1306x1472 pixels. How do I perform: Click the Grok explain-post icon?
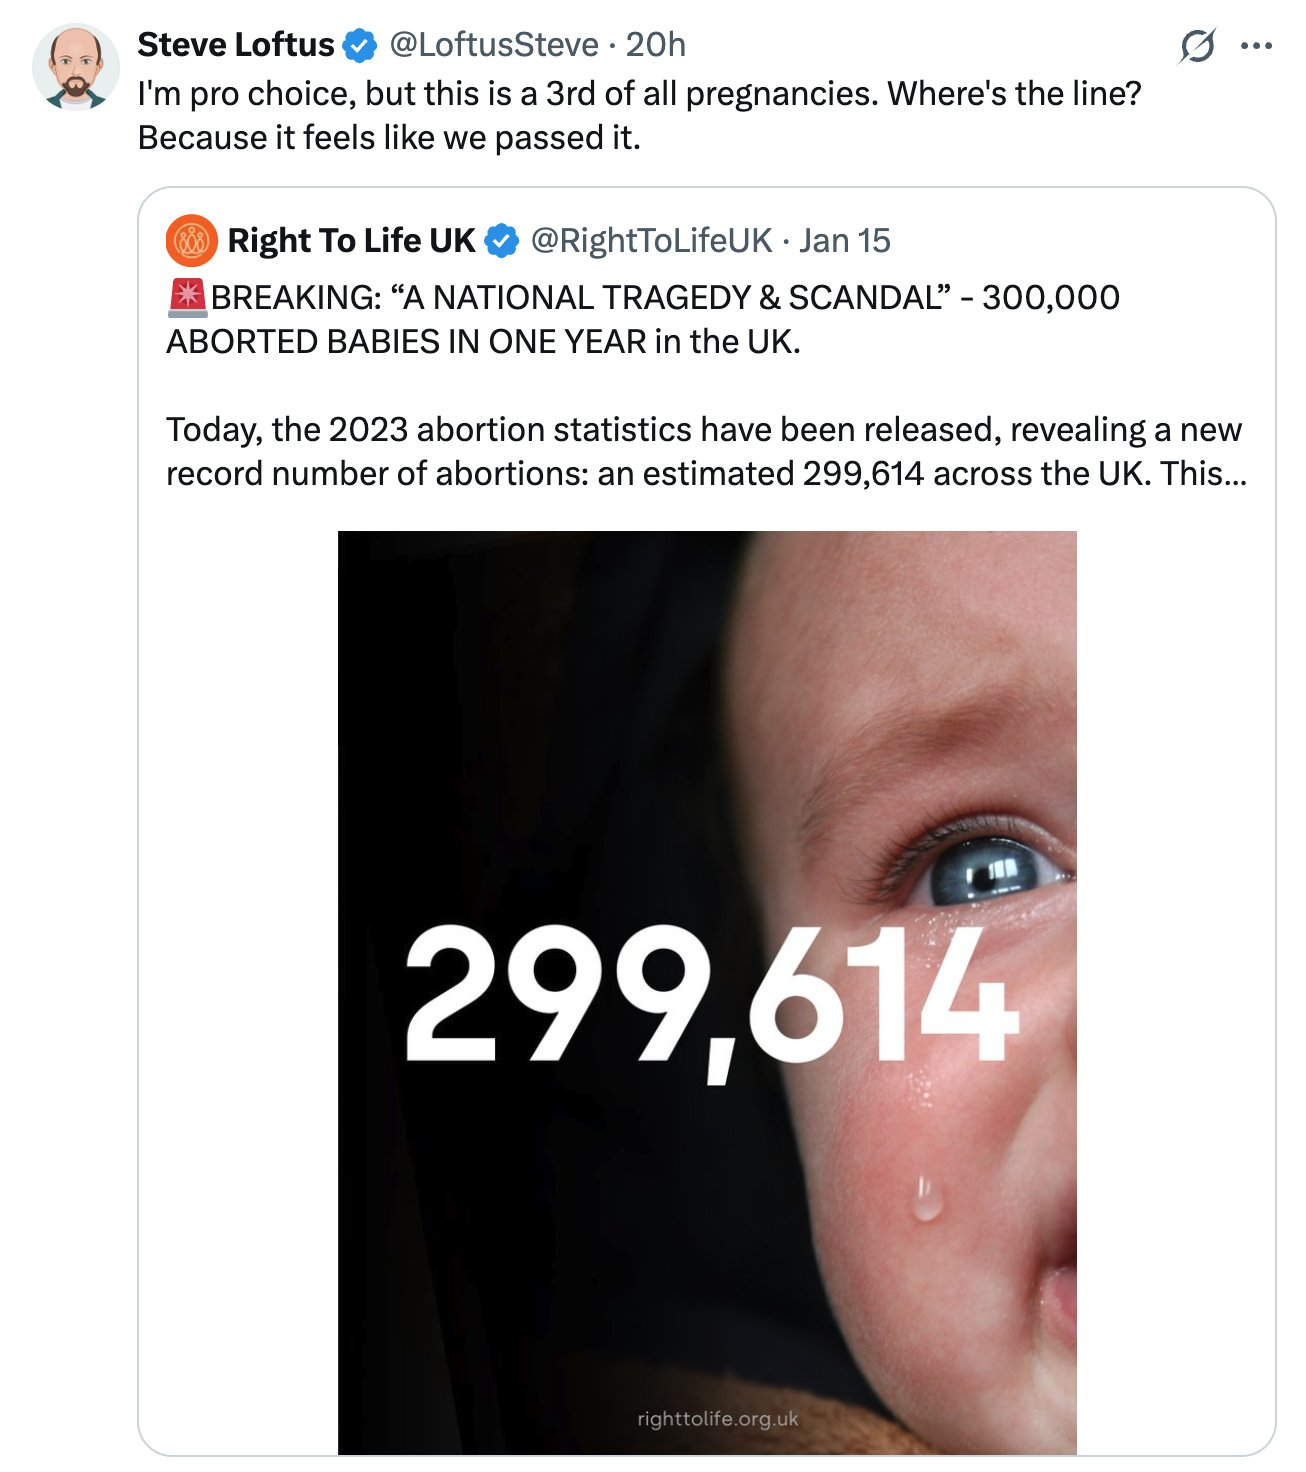pyautogui.click(x=1197, y=46)
